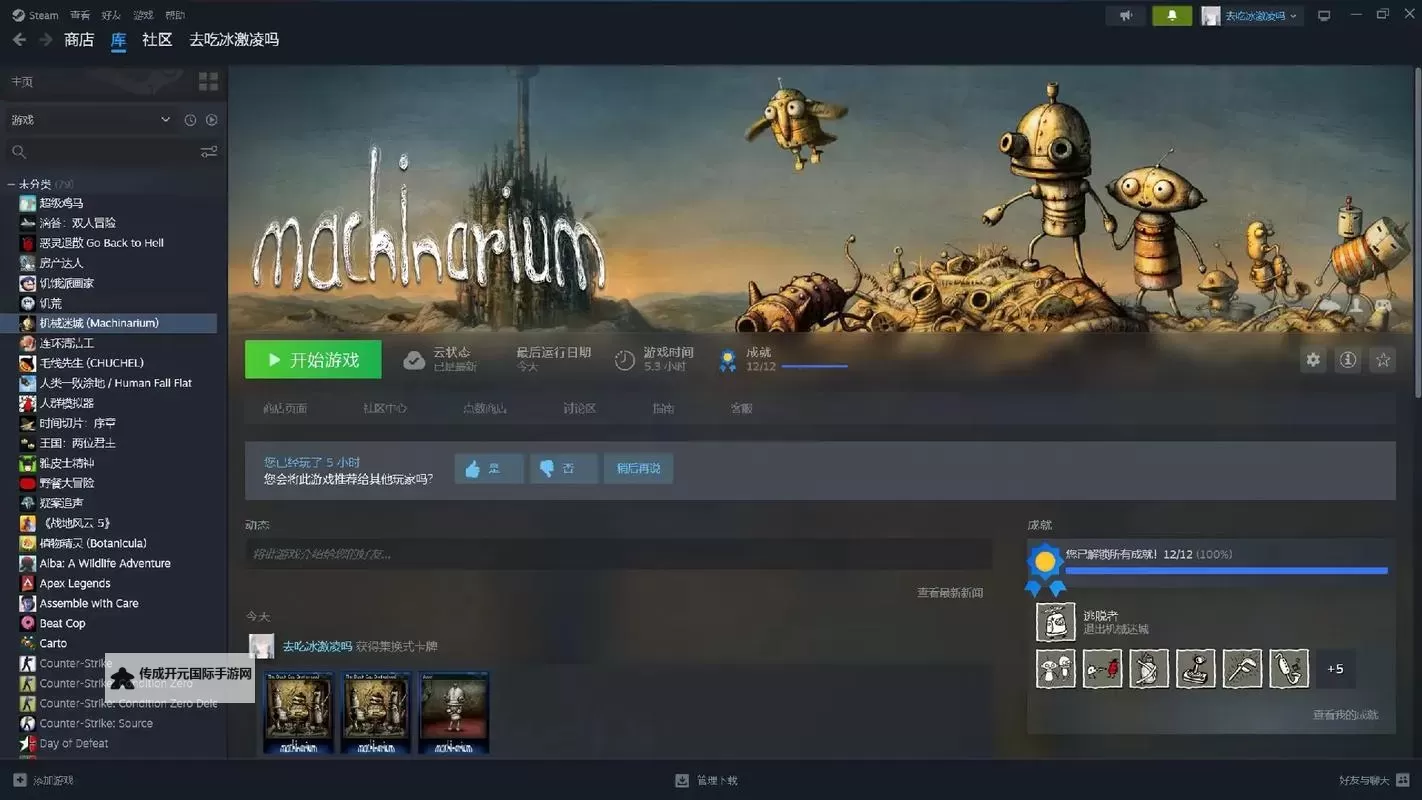
Task: Open the game settings gear
Action: point(1313,360)
